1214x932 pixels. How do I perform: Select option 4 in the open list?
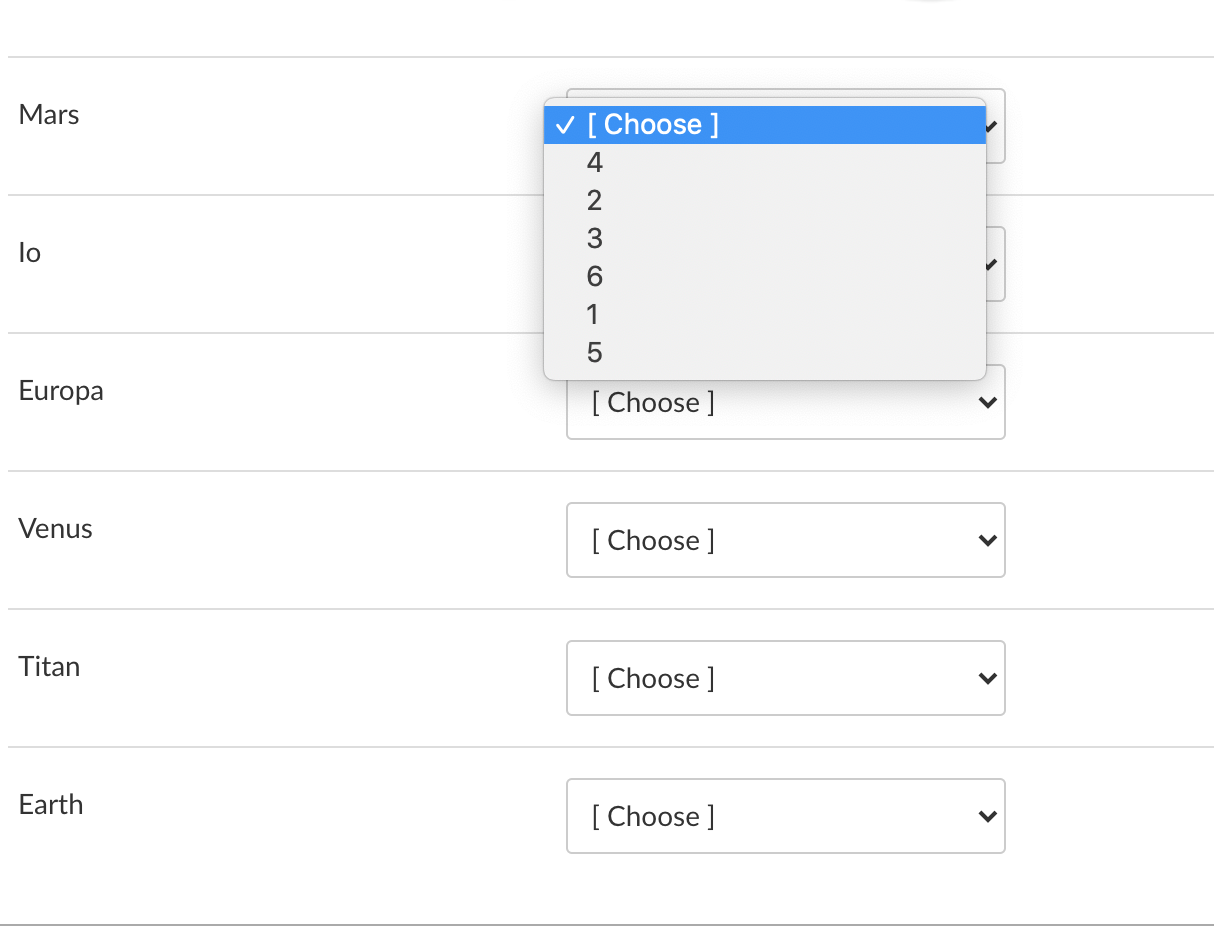tap(765, 163)
